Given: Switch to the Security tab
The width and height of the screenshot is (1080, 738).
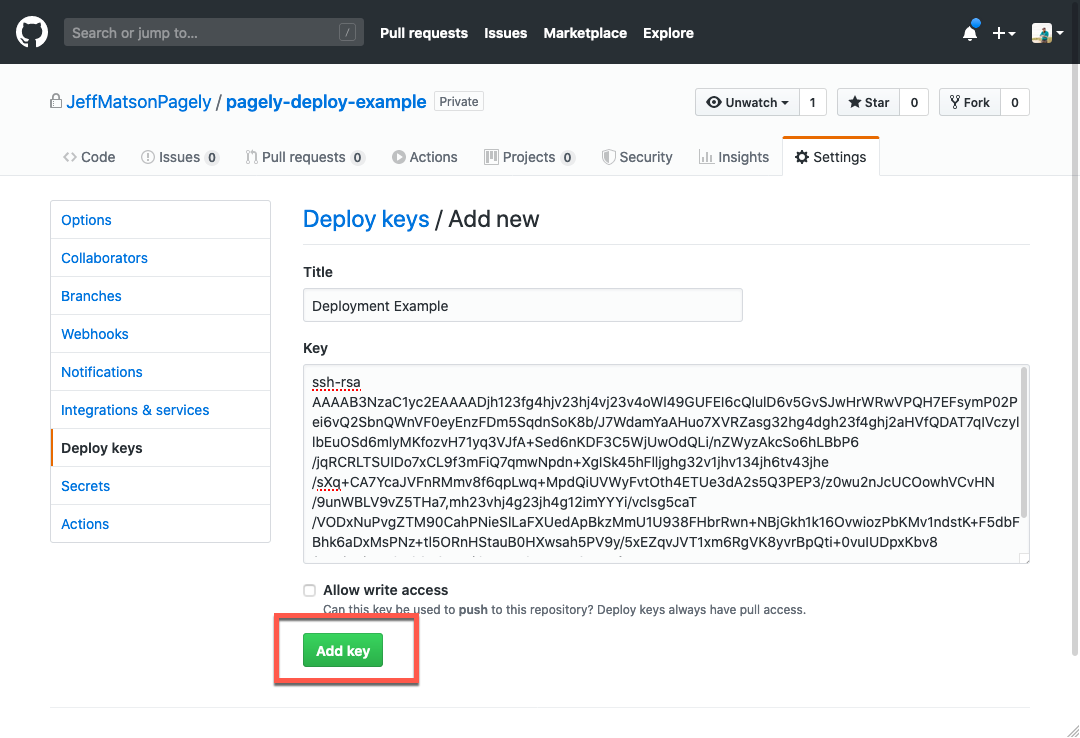Looking at the screenshot, I should (636, 157).
